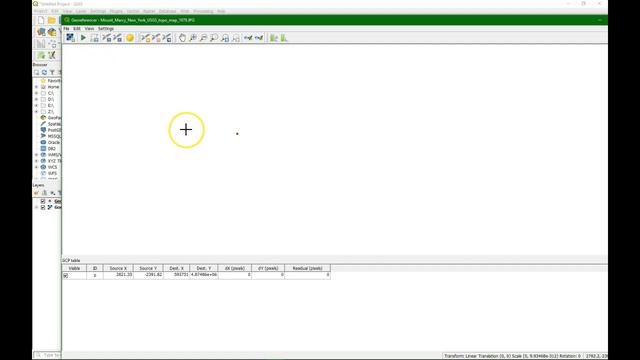Zoom next icon in Georeferencer toolbar
This screenshot has height=360, width=640.
pos(236,38)
